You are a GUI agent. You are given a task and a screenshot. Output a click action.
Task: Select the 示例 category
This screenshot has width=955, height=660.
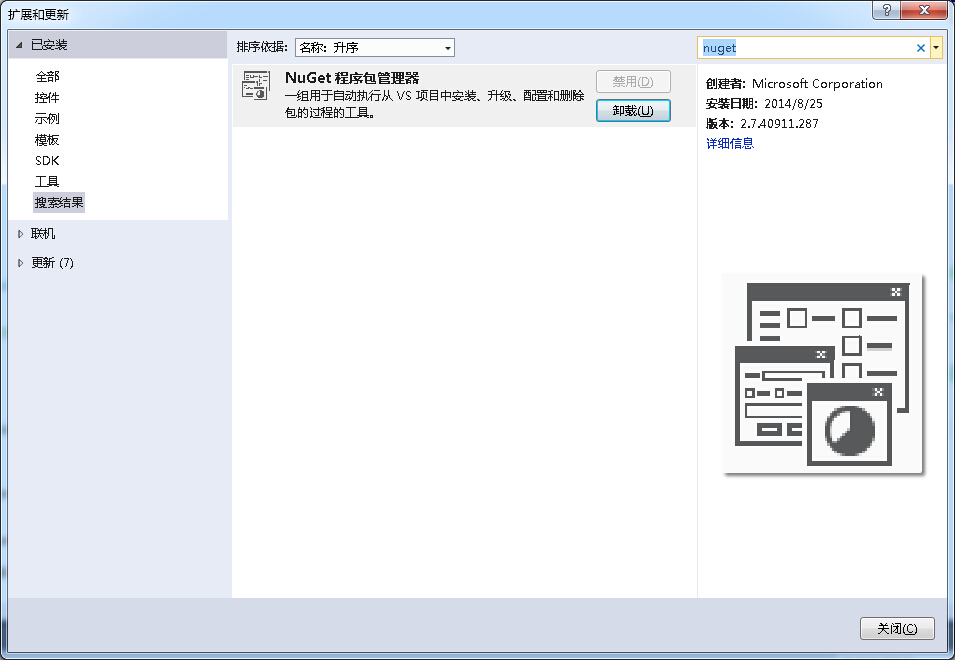48,119
